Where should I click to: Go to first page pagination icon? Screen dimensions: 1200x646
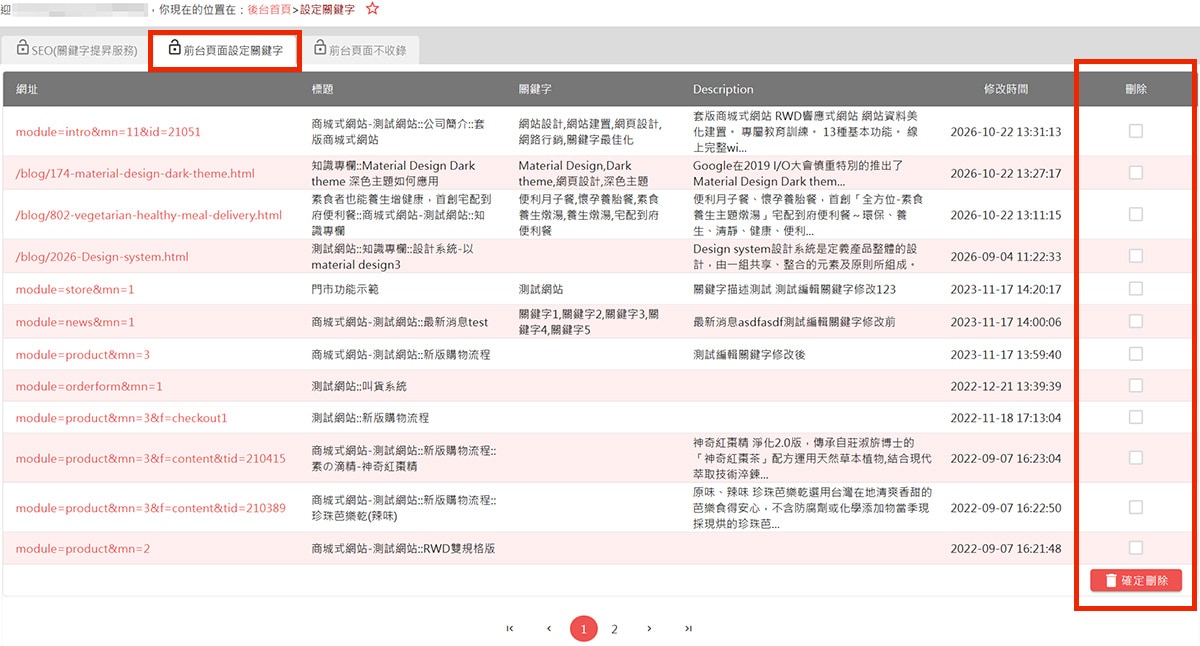pyautogui.click(x=510, y=628)
